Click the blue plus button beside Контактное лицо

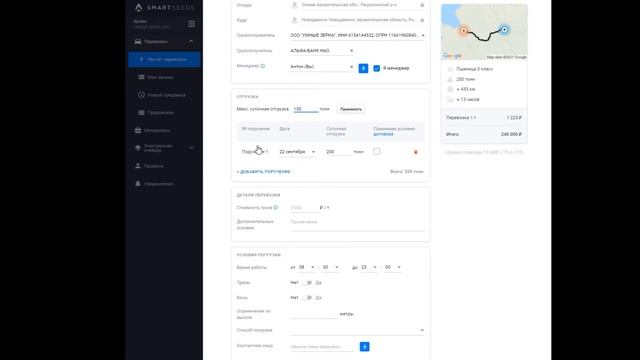pos(364,347)
